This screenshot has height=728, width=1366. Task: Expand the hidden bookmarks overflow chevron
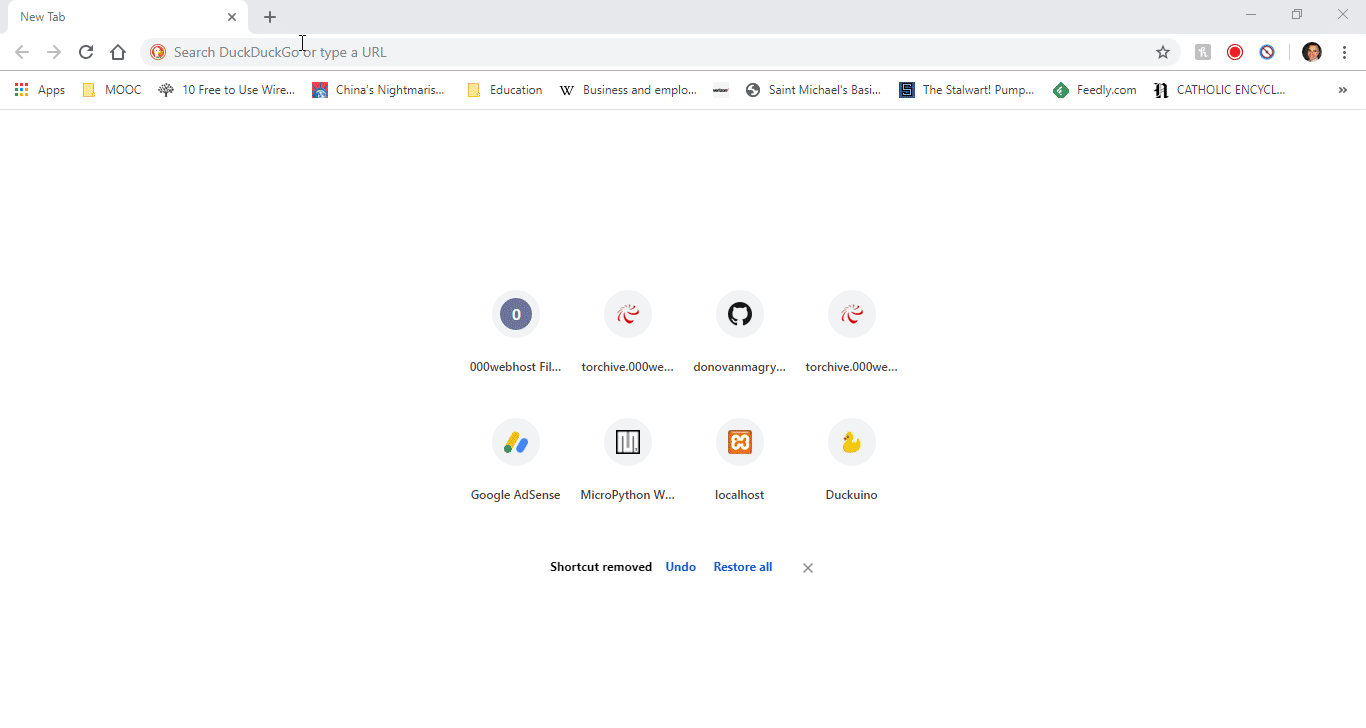pos(1343,90)
